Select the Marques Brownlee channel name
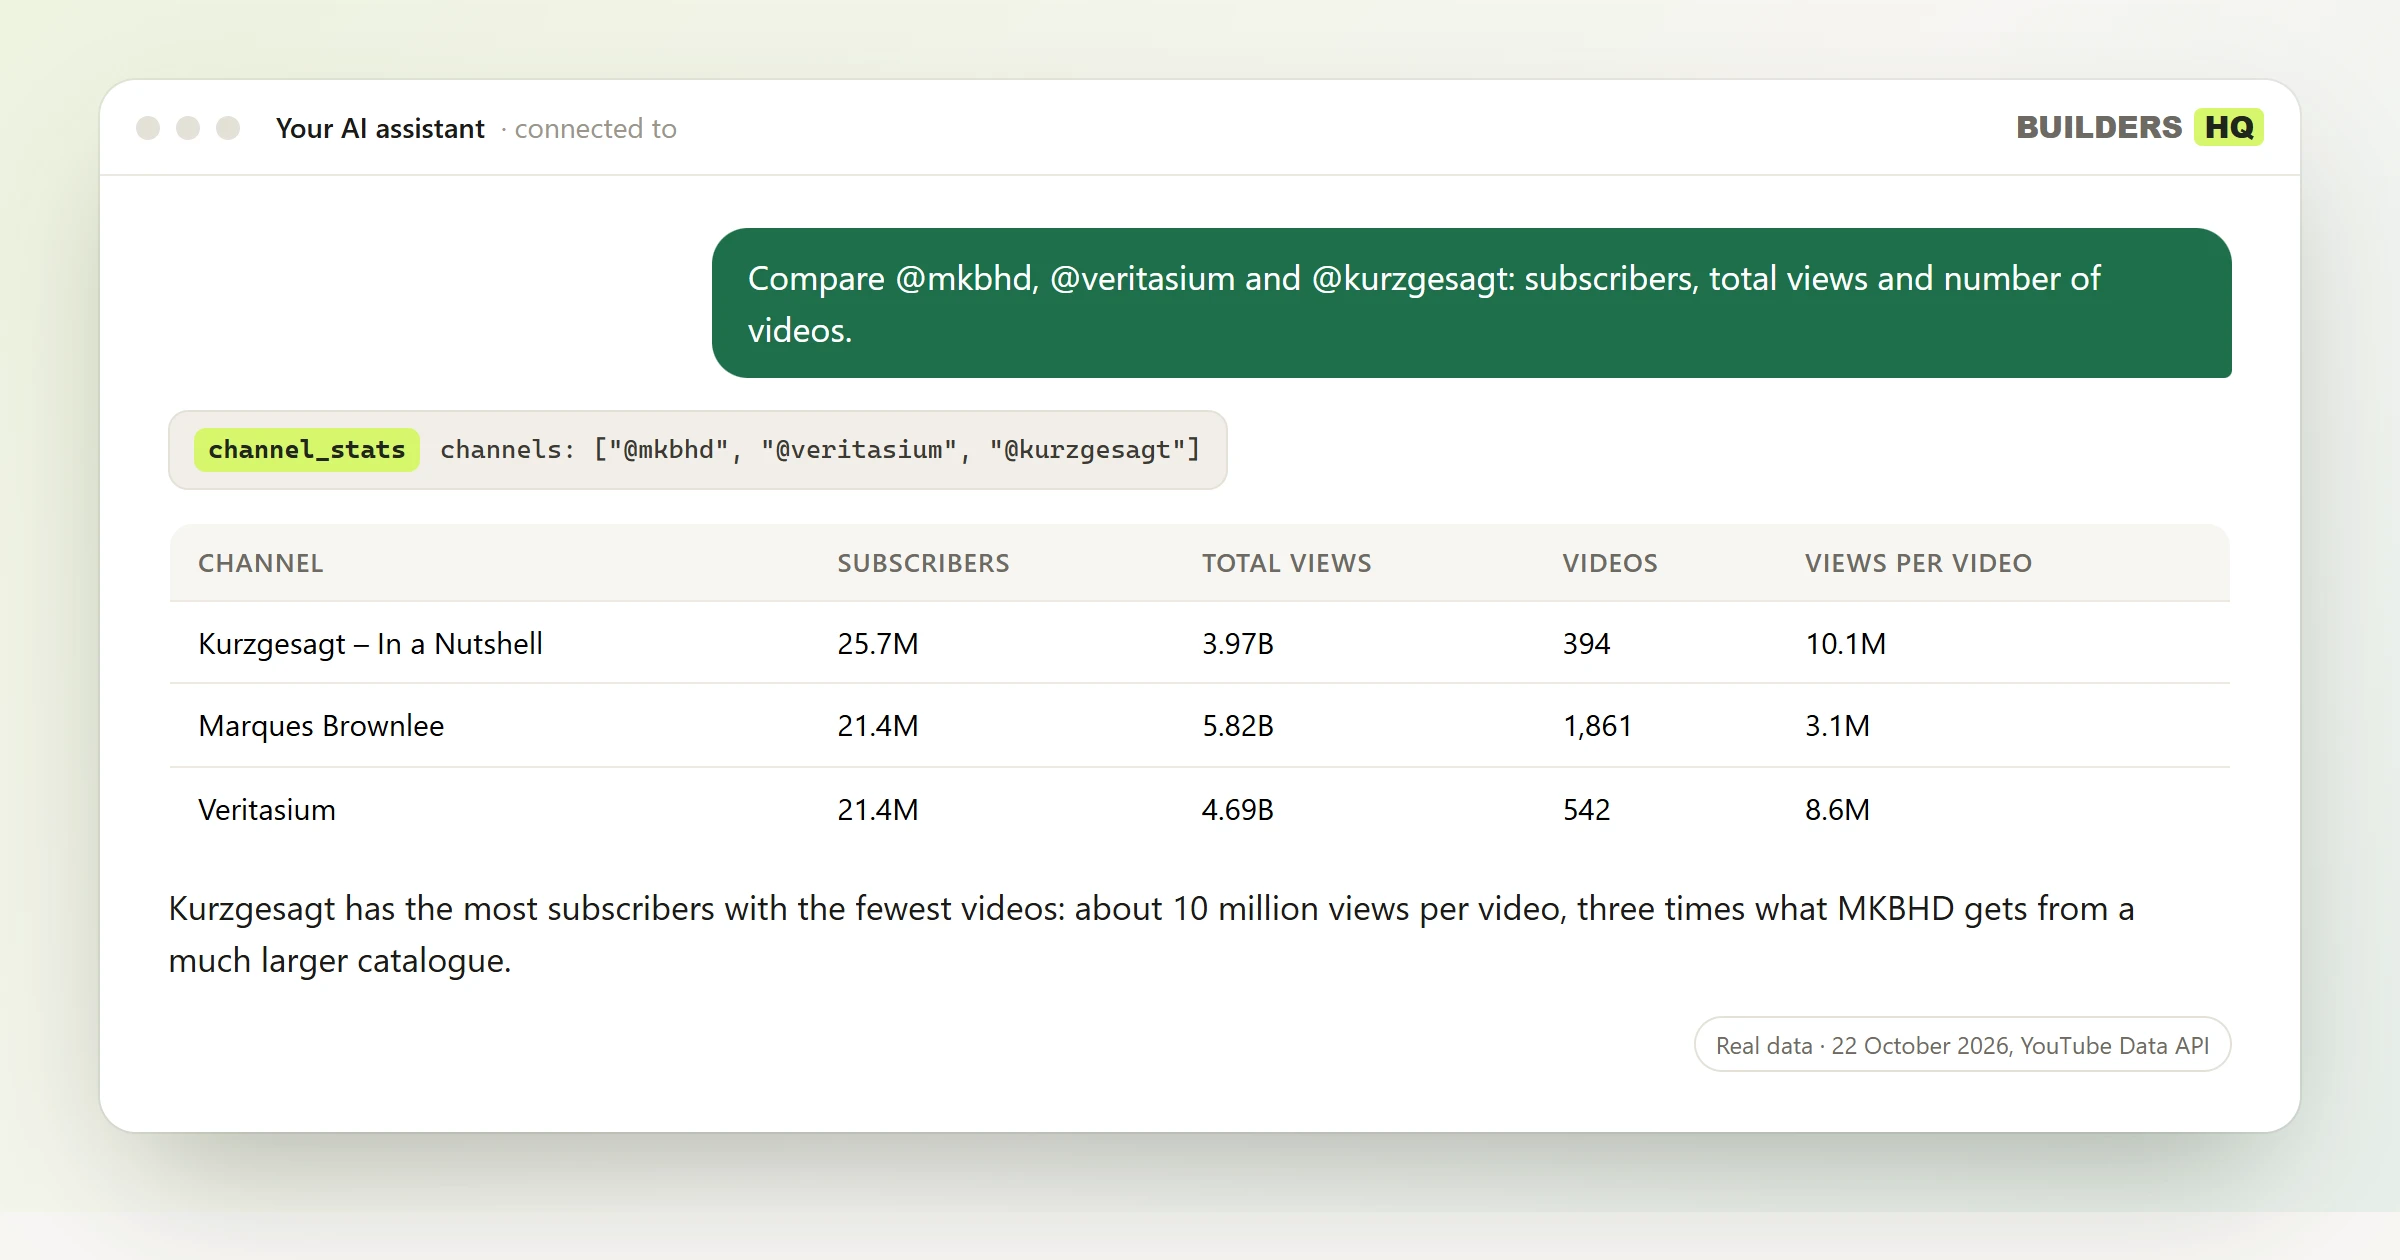The height and width of the screenshot is (1260, 2400). coord(321,726)
